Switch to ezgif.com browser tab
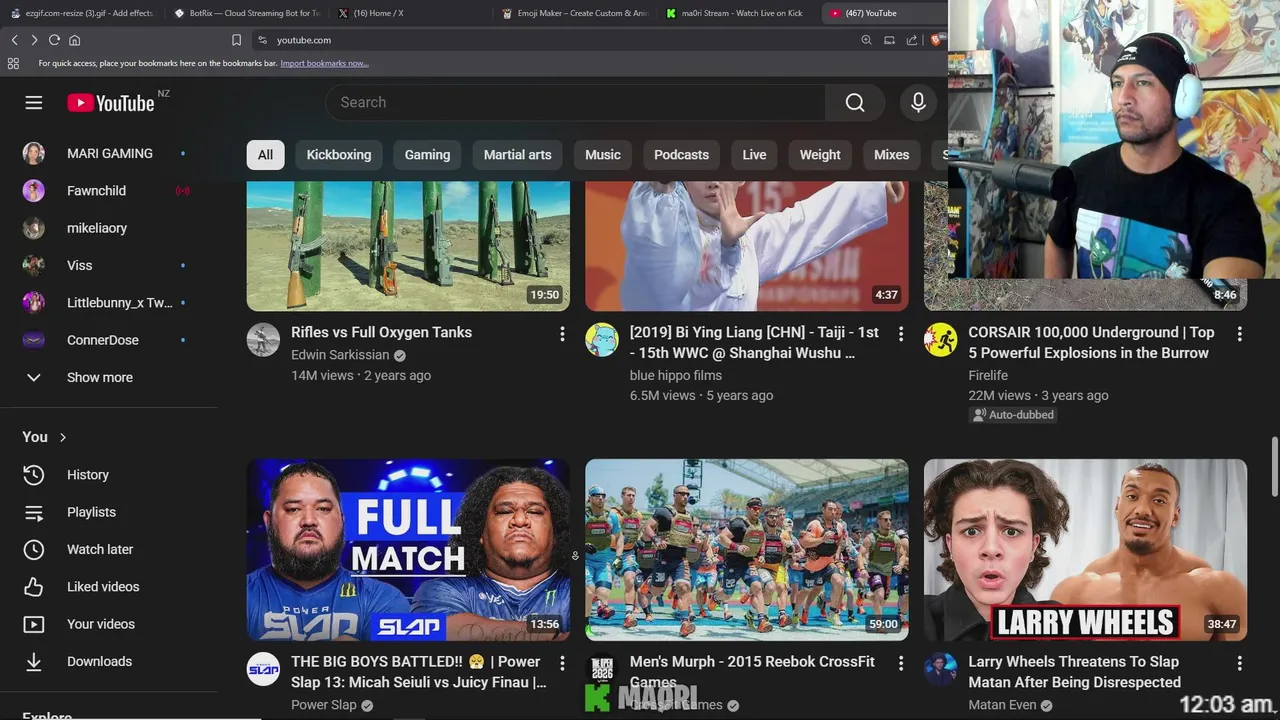1280x720 pixels. 82,13
